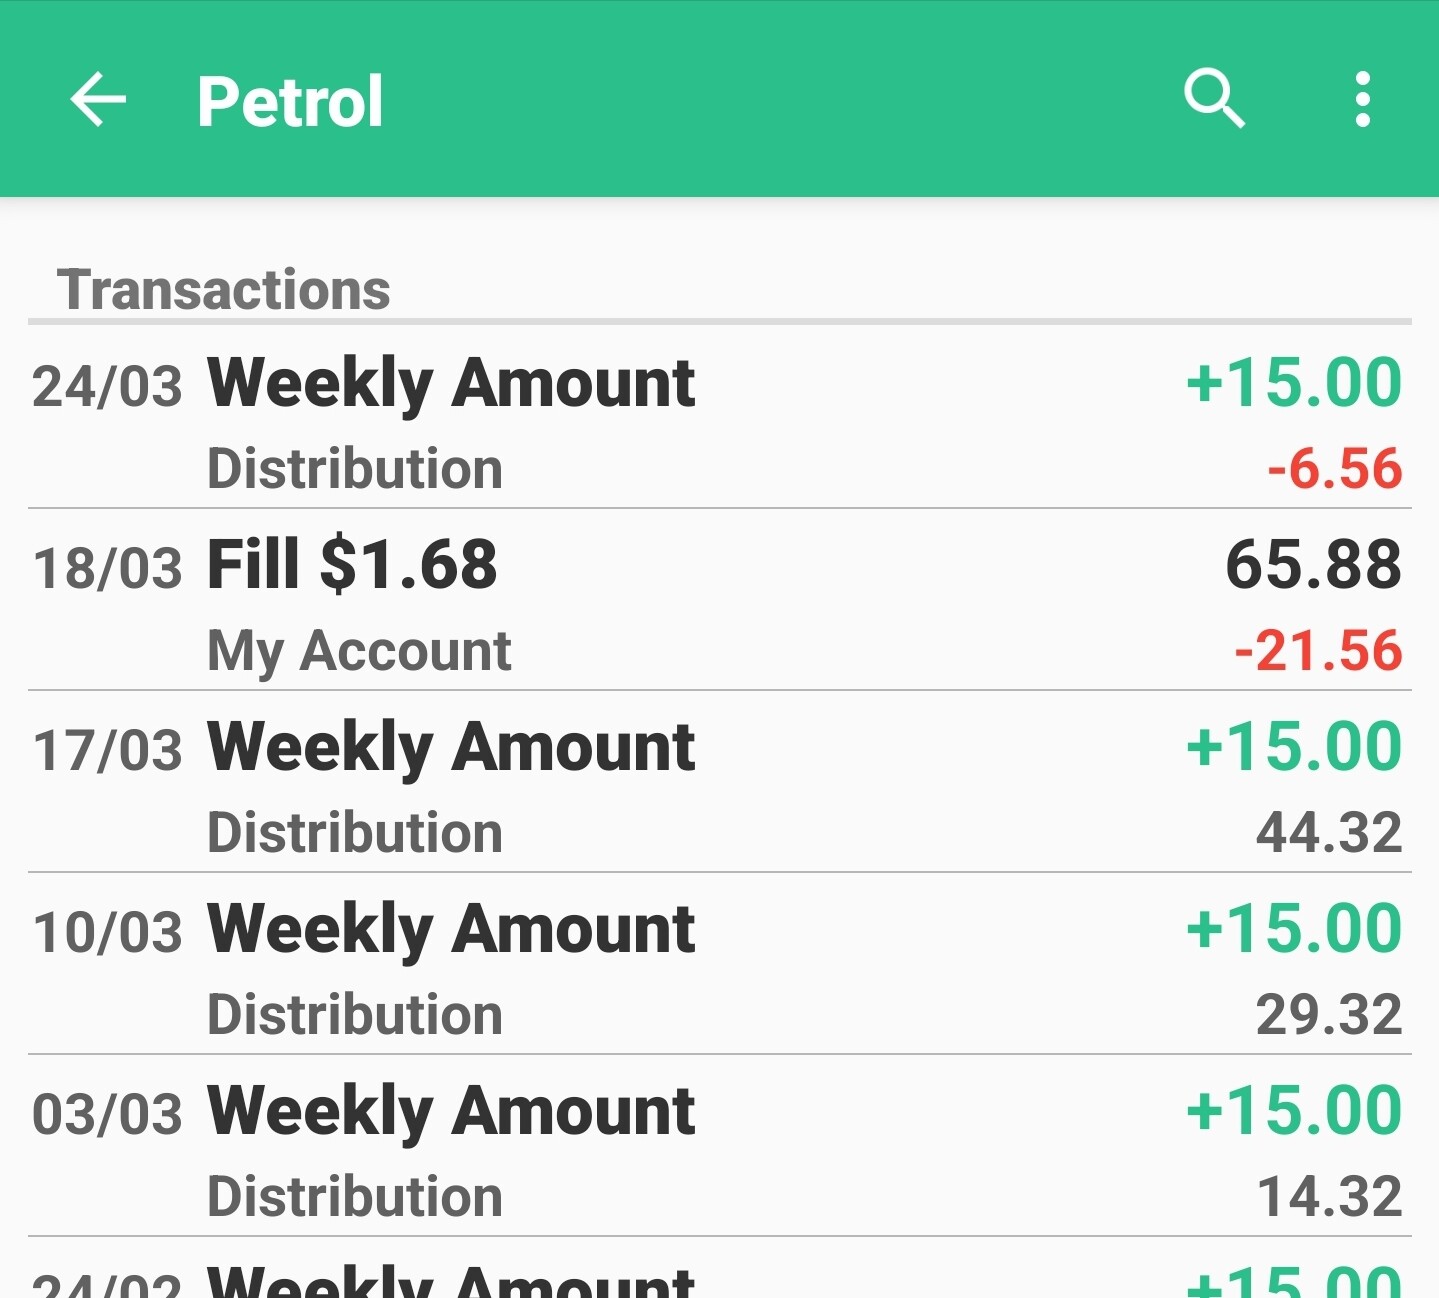Tap the 14.32 balance value
The image size is (1439, 1298).
(x=1329, y=1197)
